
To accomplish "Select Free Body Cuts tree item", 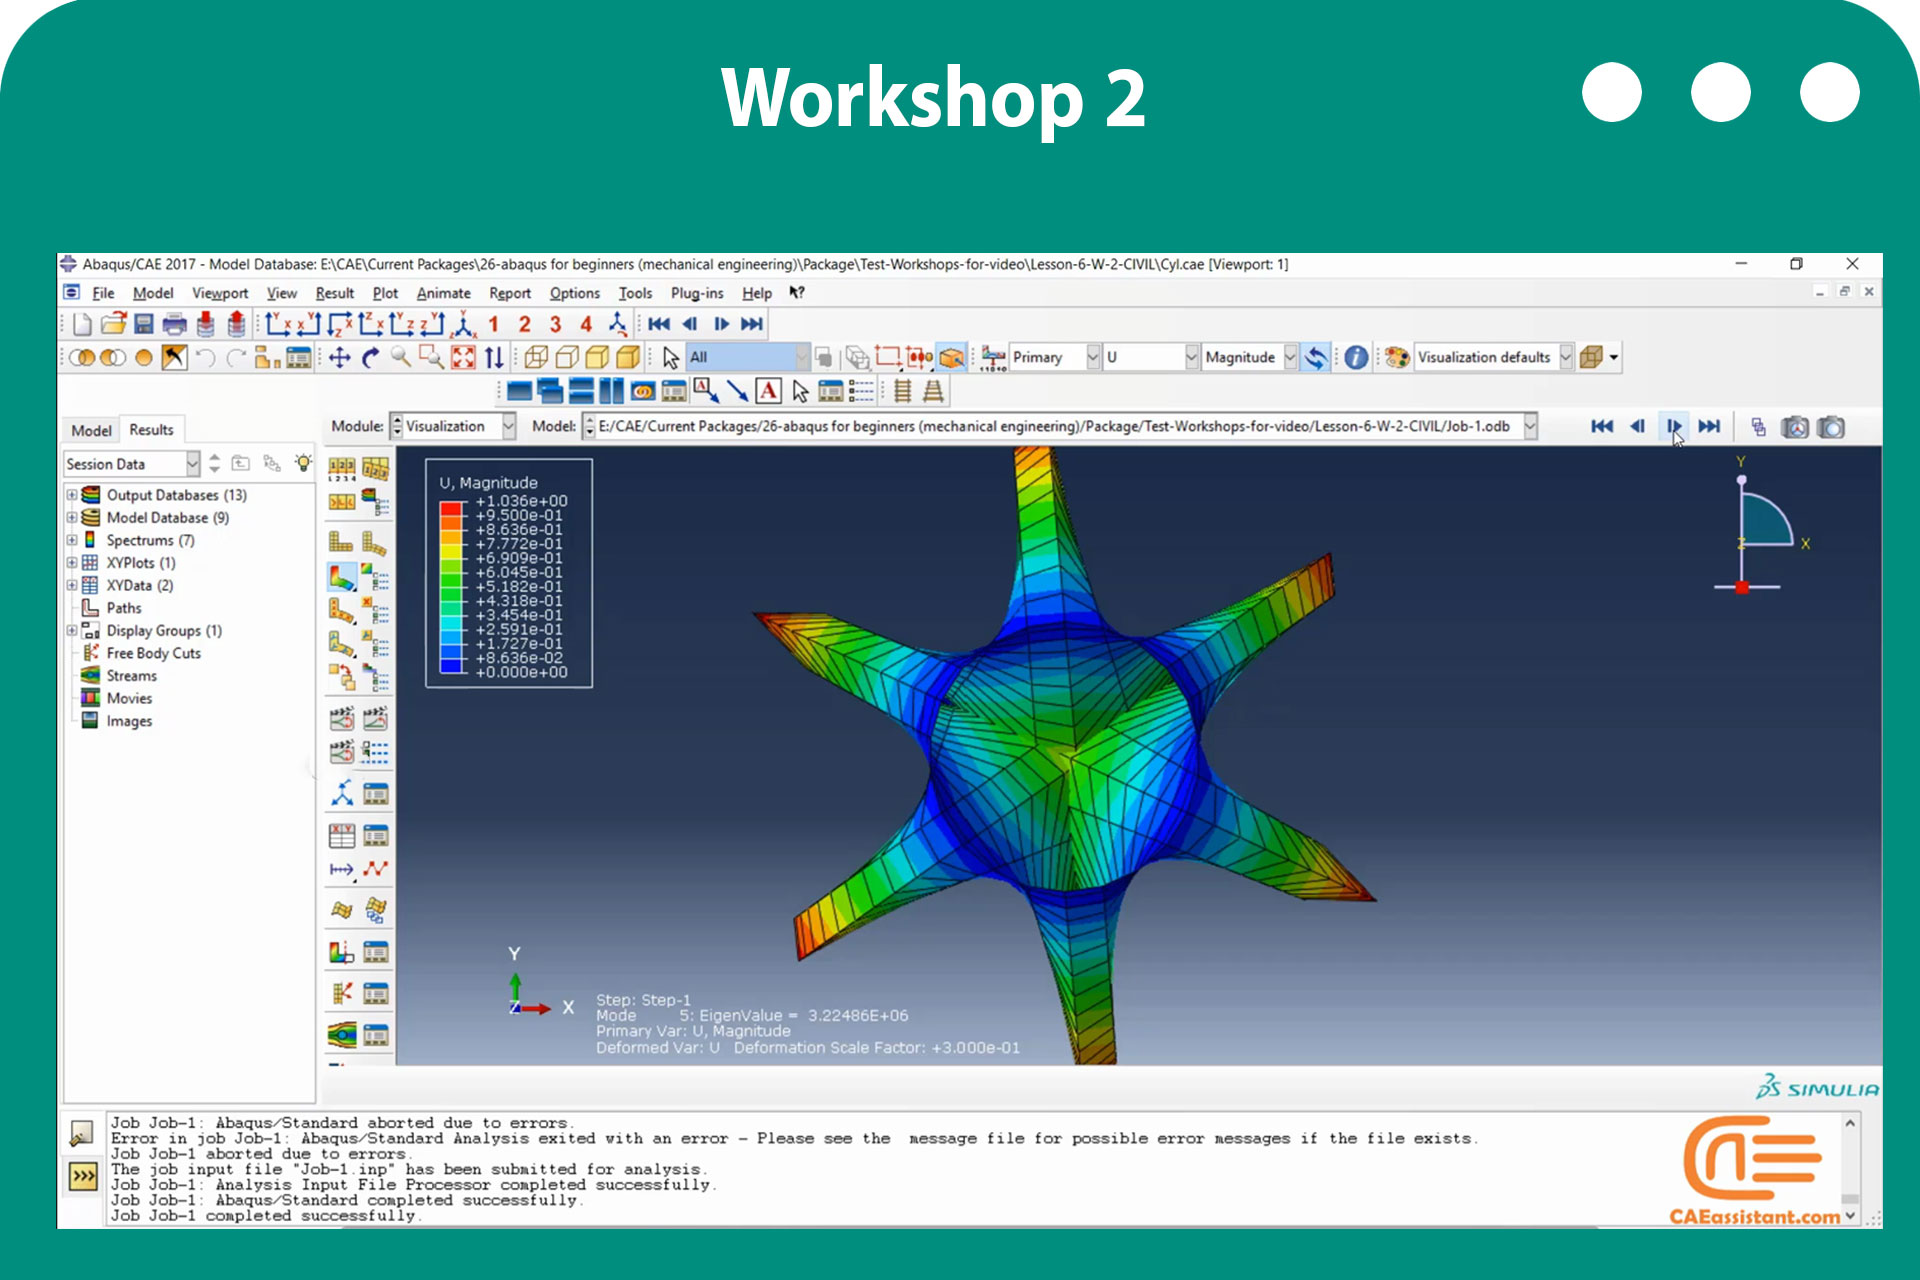I will pos(153,653).
